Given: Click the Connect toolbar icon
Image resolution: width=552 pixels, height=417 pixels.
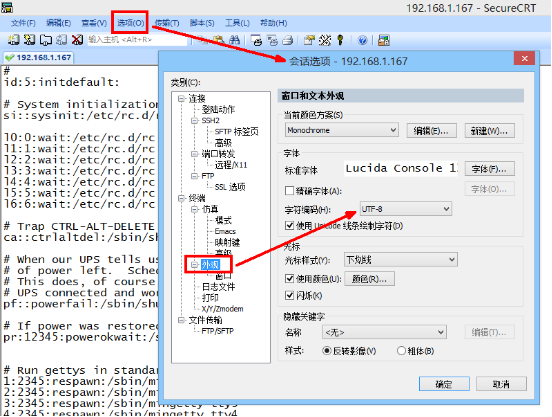Looking at the screenshot, I should pos(13,40).
